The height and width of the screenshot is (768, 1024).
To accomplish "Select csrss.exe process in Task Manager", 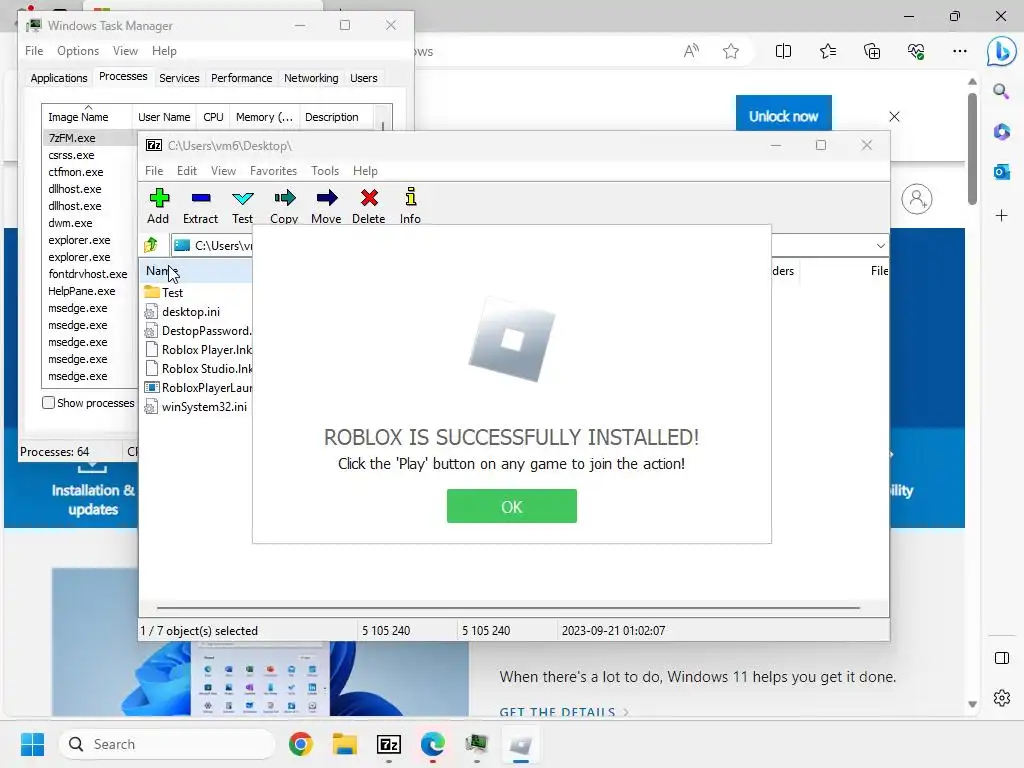I will [x=71, y=155].
